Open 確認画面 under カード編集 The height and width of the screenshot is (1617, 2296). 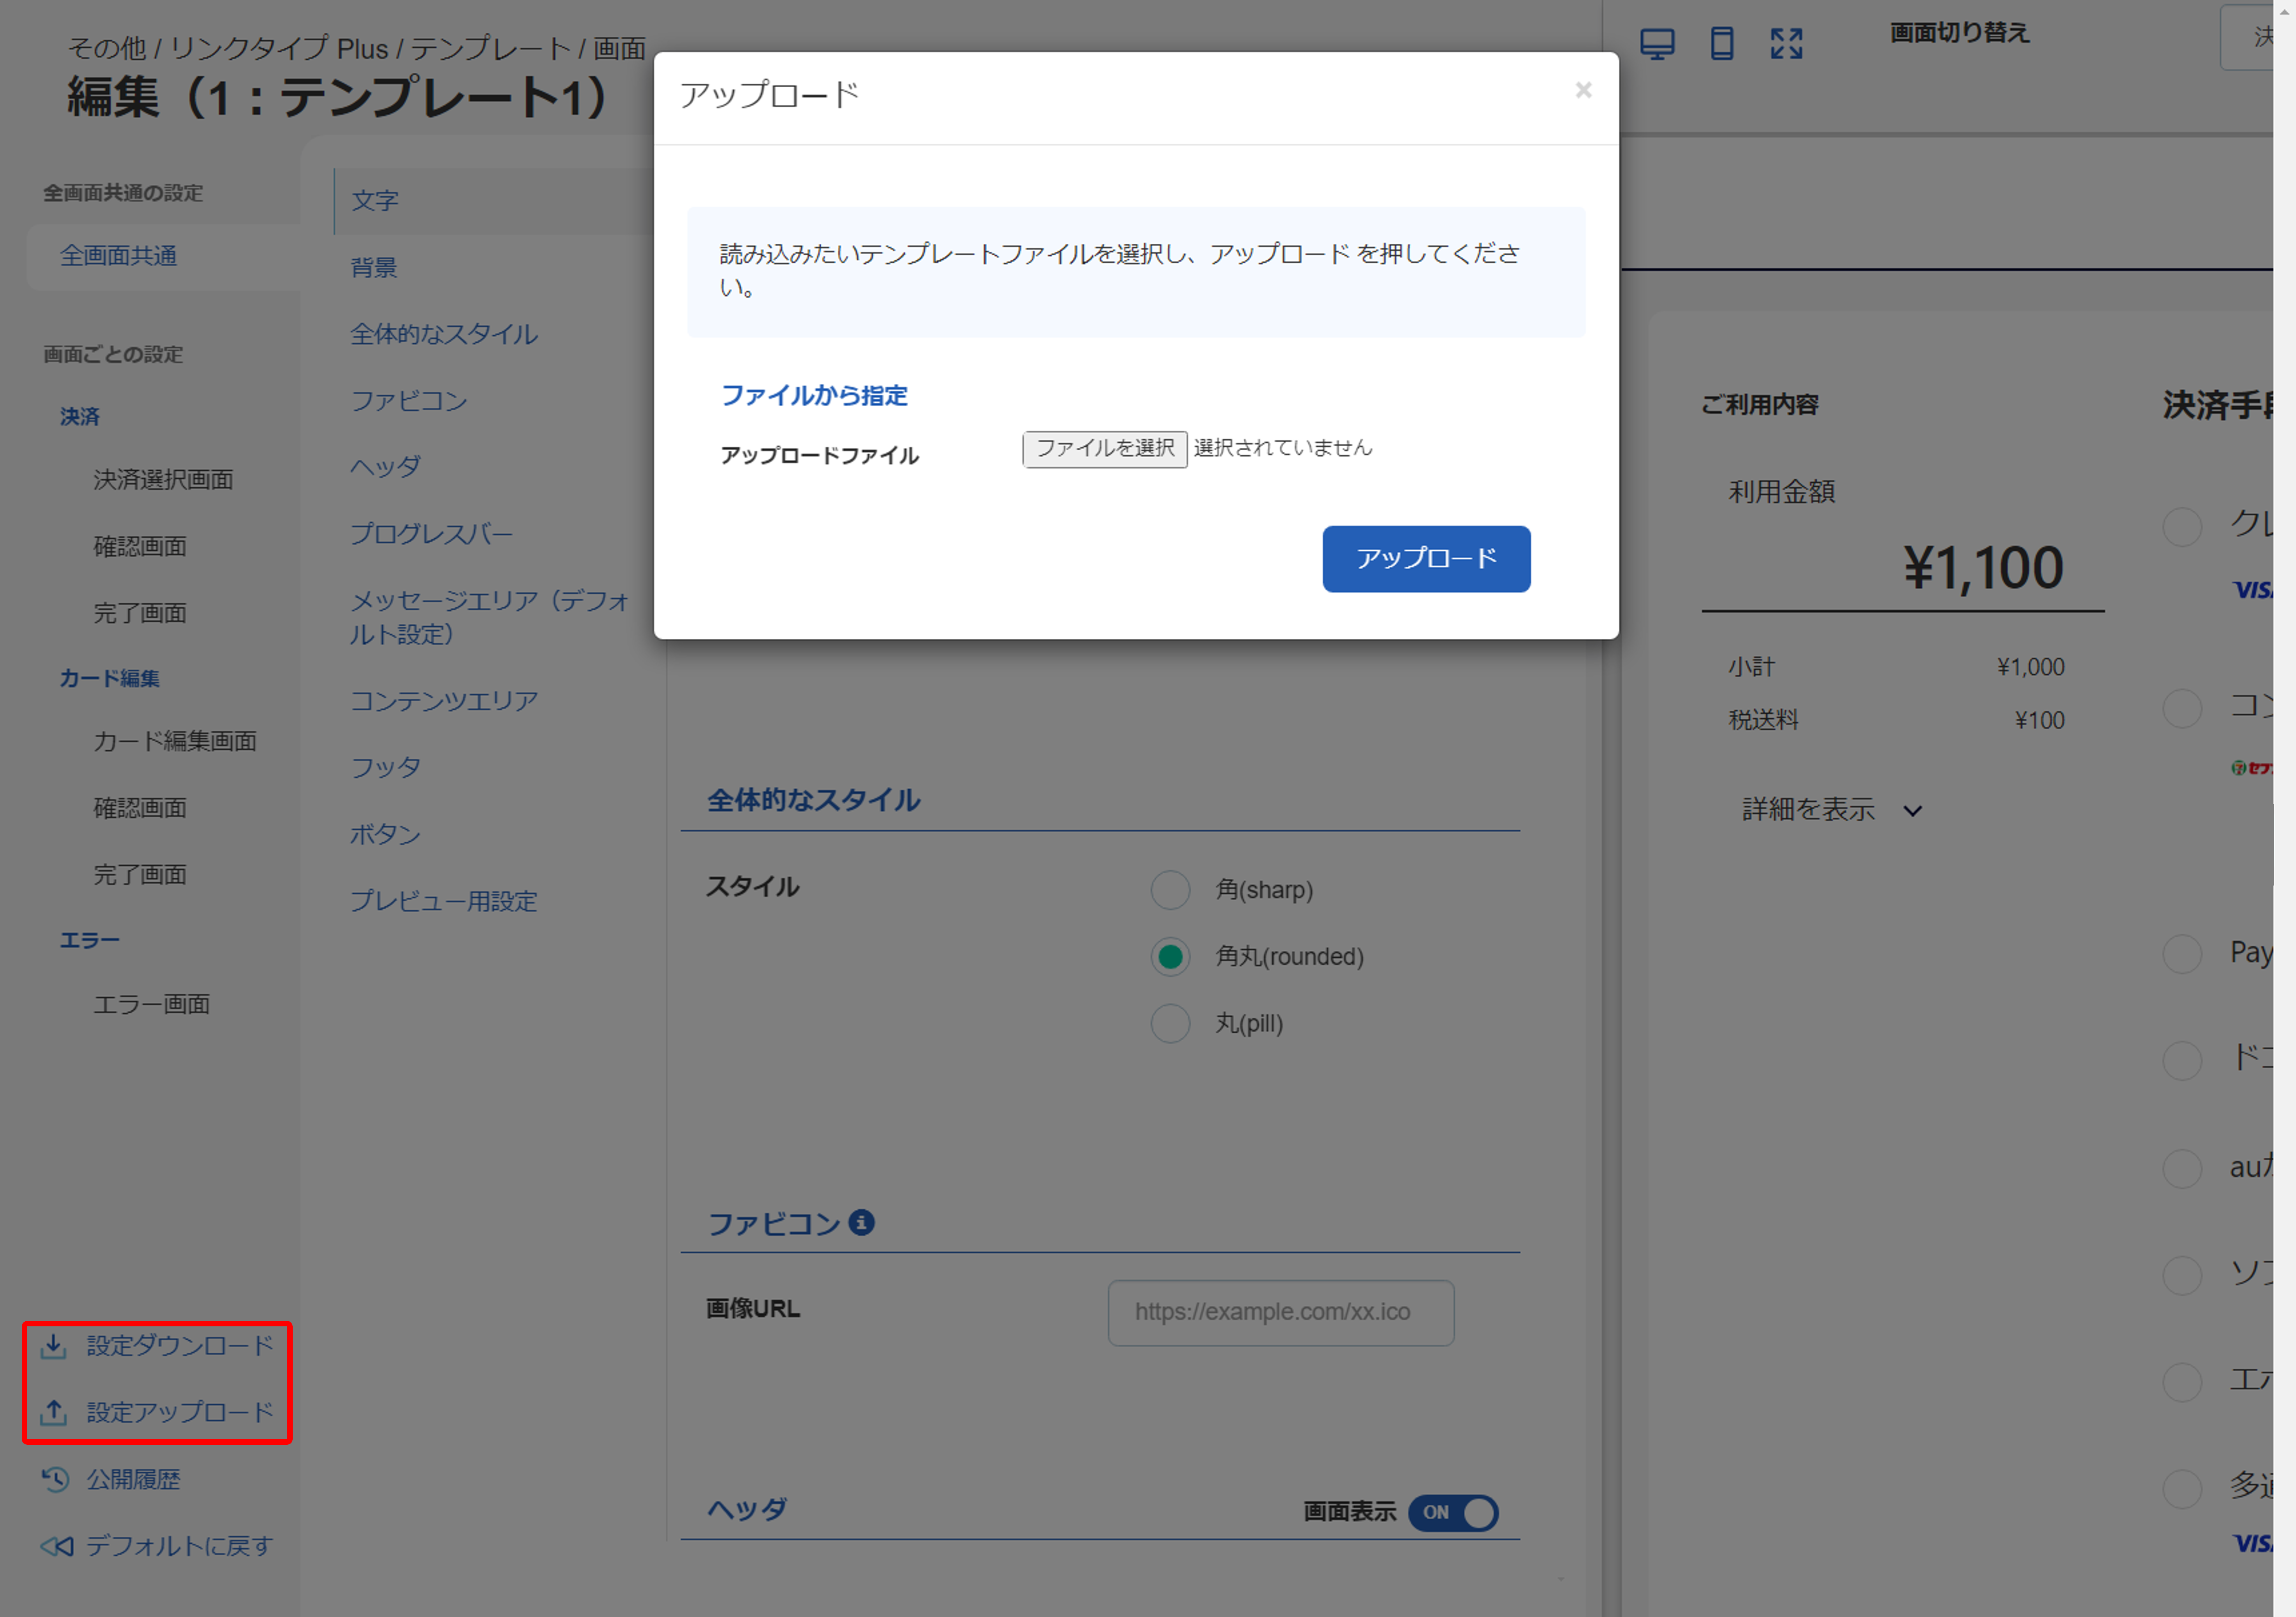(x=140, y=808)
